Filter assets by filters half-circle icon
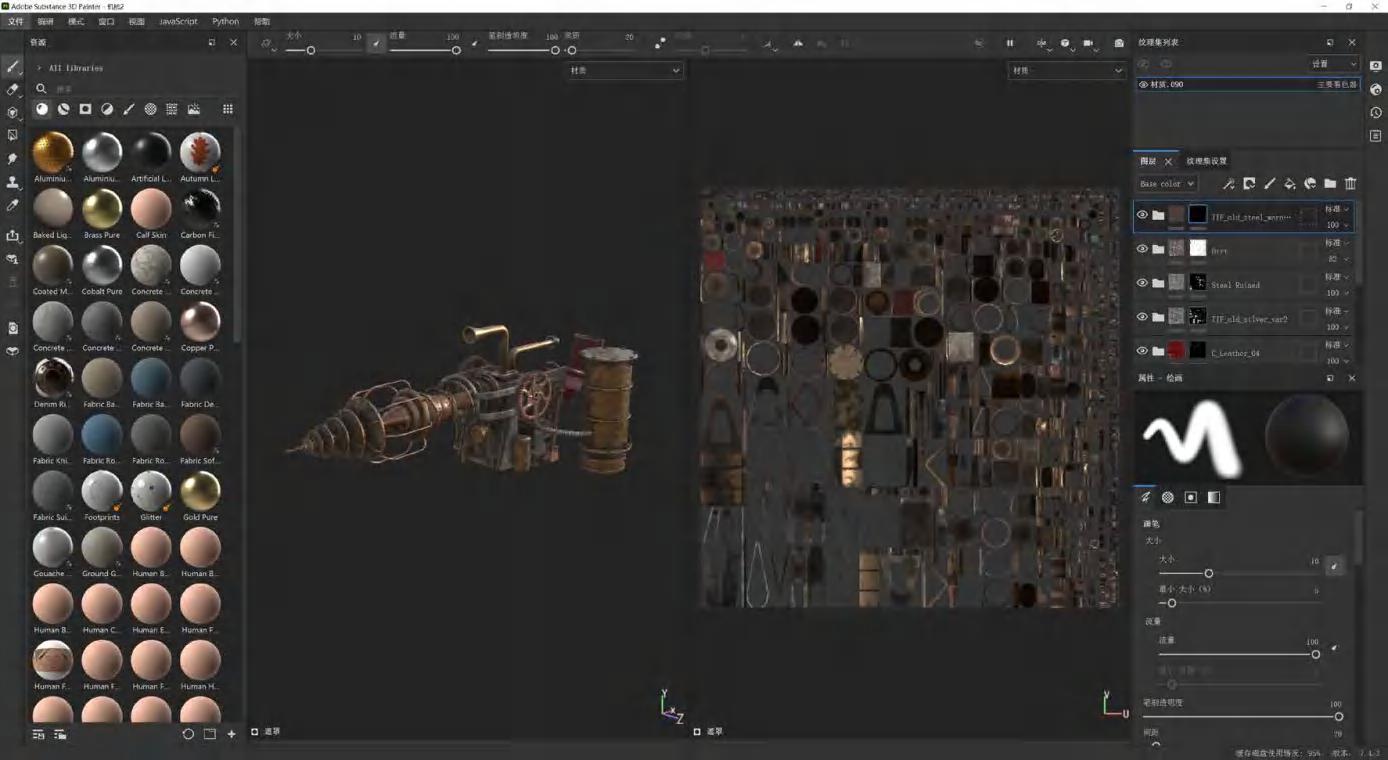The width and height of the screenshot is (1388, 760). point(107,109)
